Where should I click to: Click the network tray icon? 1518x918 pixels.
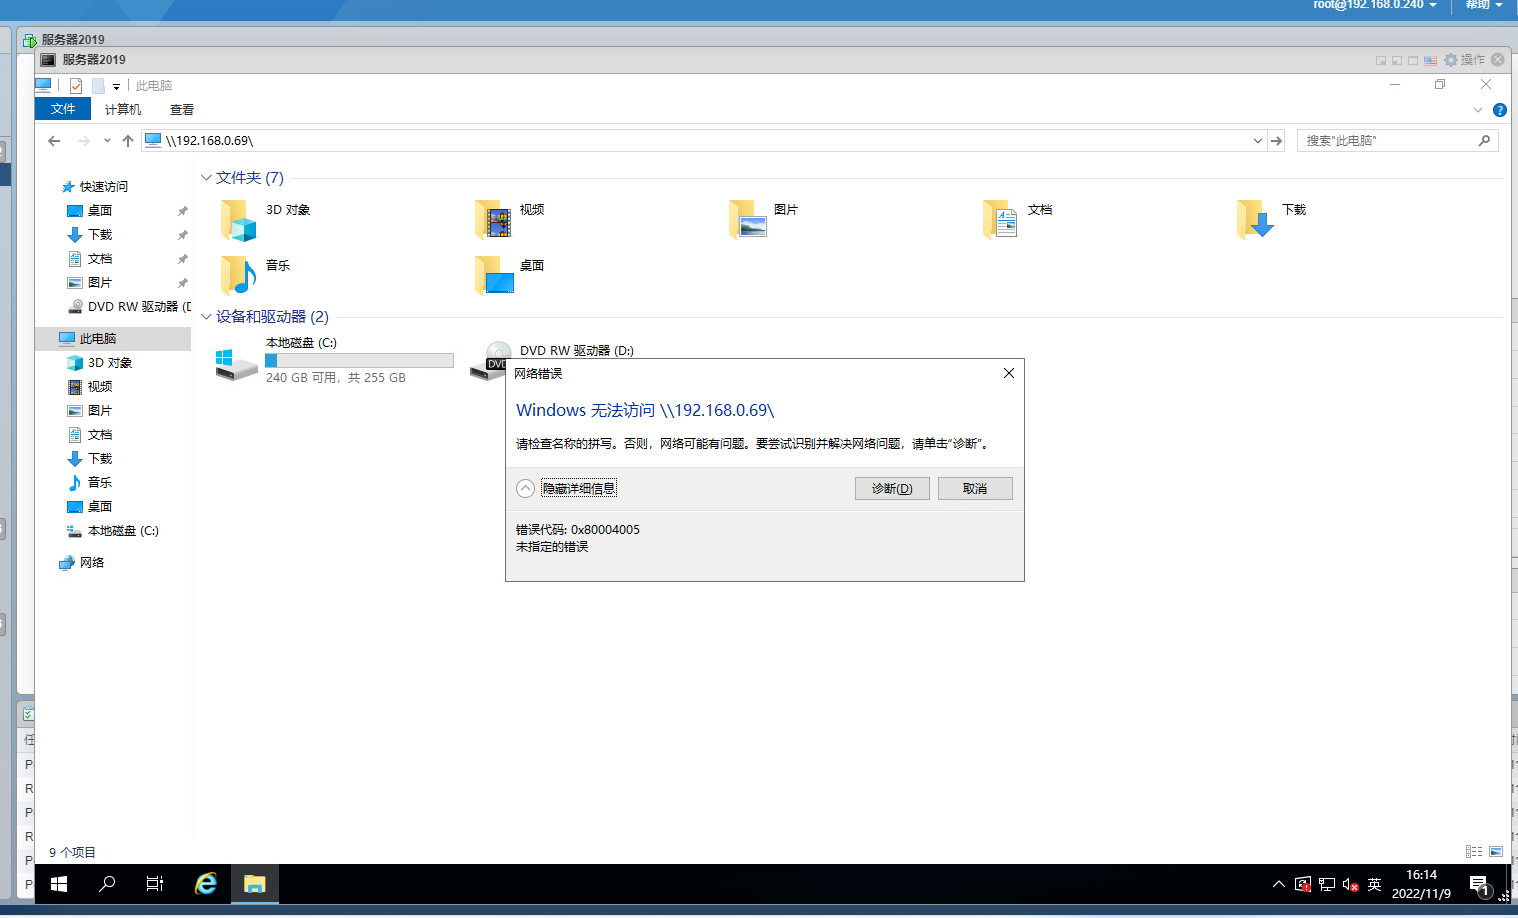(x=1327, y=884)
